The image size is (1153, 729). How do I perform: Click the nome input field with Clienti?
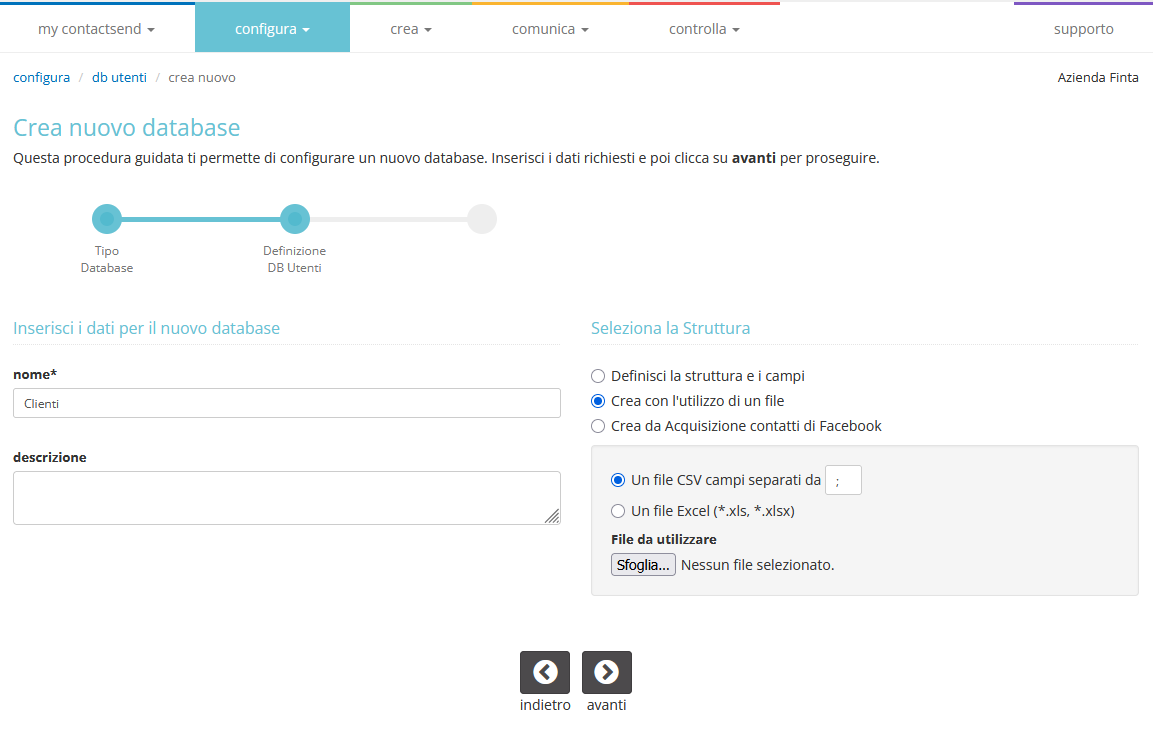click(287, 403)
